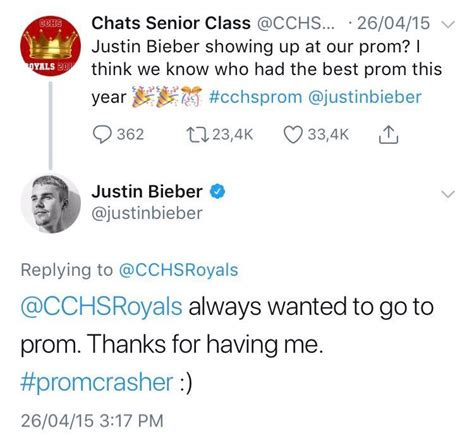Click the Chats Senior Class name
The width and height of the screenshot is (474, 443).
171,23
